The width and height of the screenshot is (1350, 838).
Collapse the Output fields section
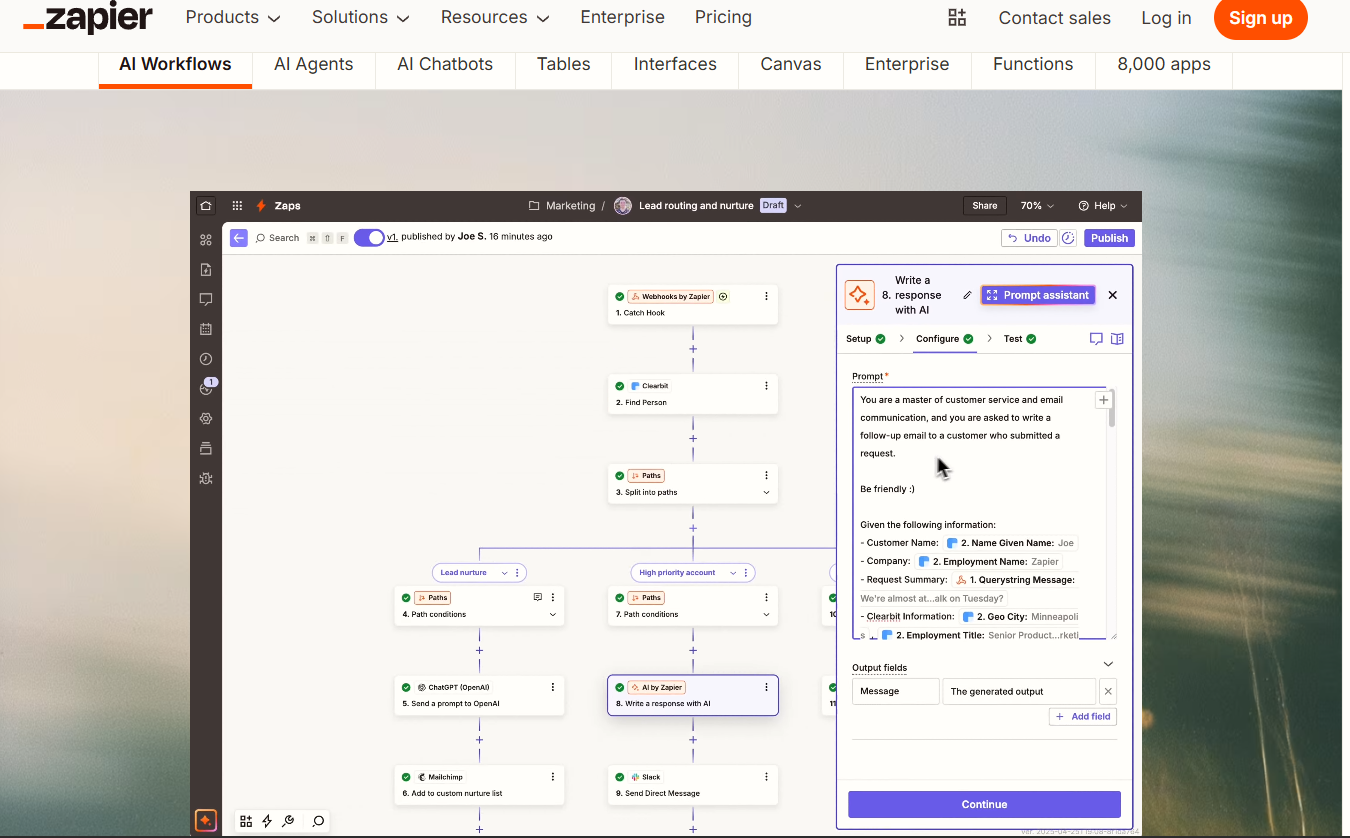click(x=1108, y=664)
